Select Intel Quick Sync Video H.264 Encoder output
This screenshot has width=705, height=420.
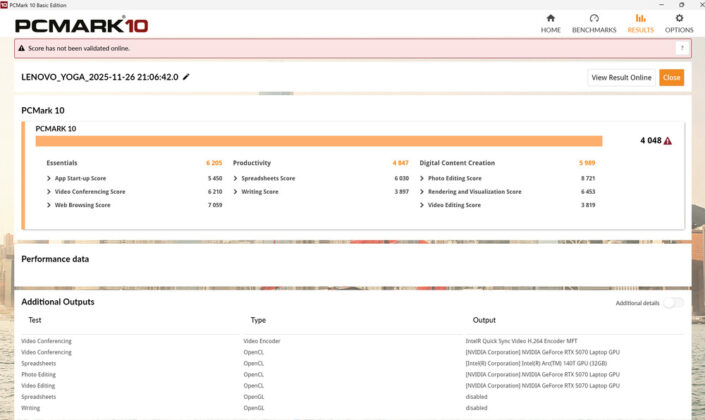pyautogui.click(x=521, y=341)
